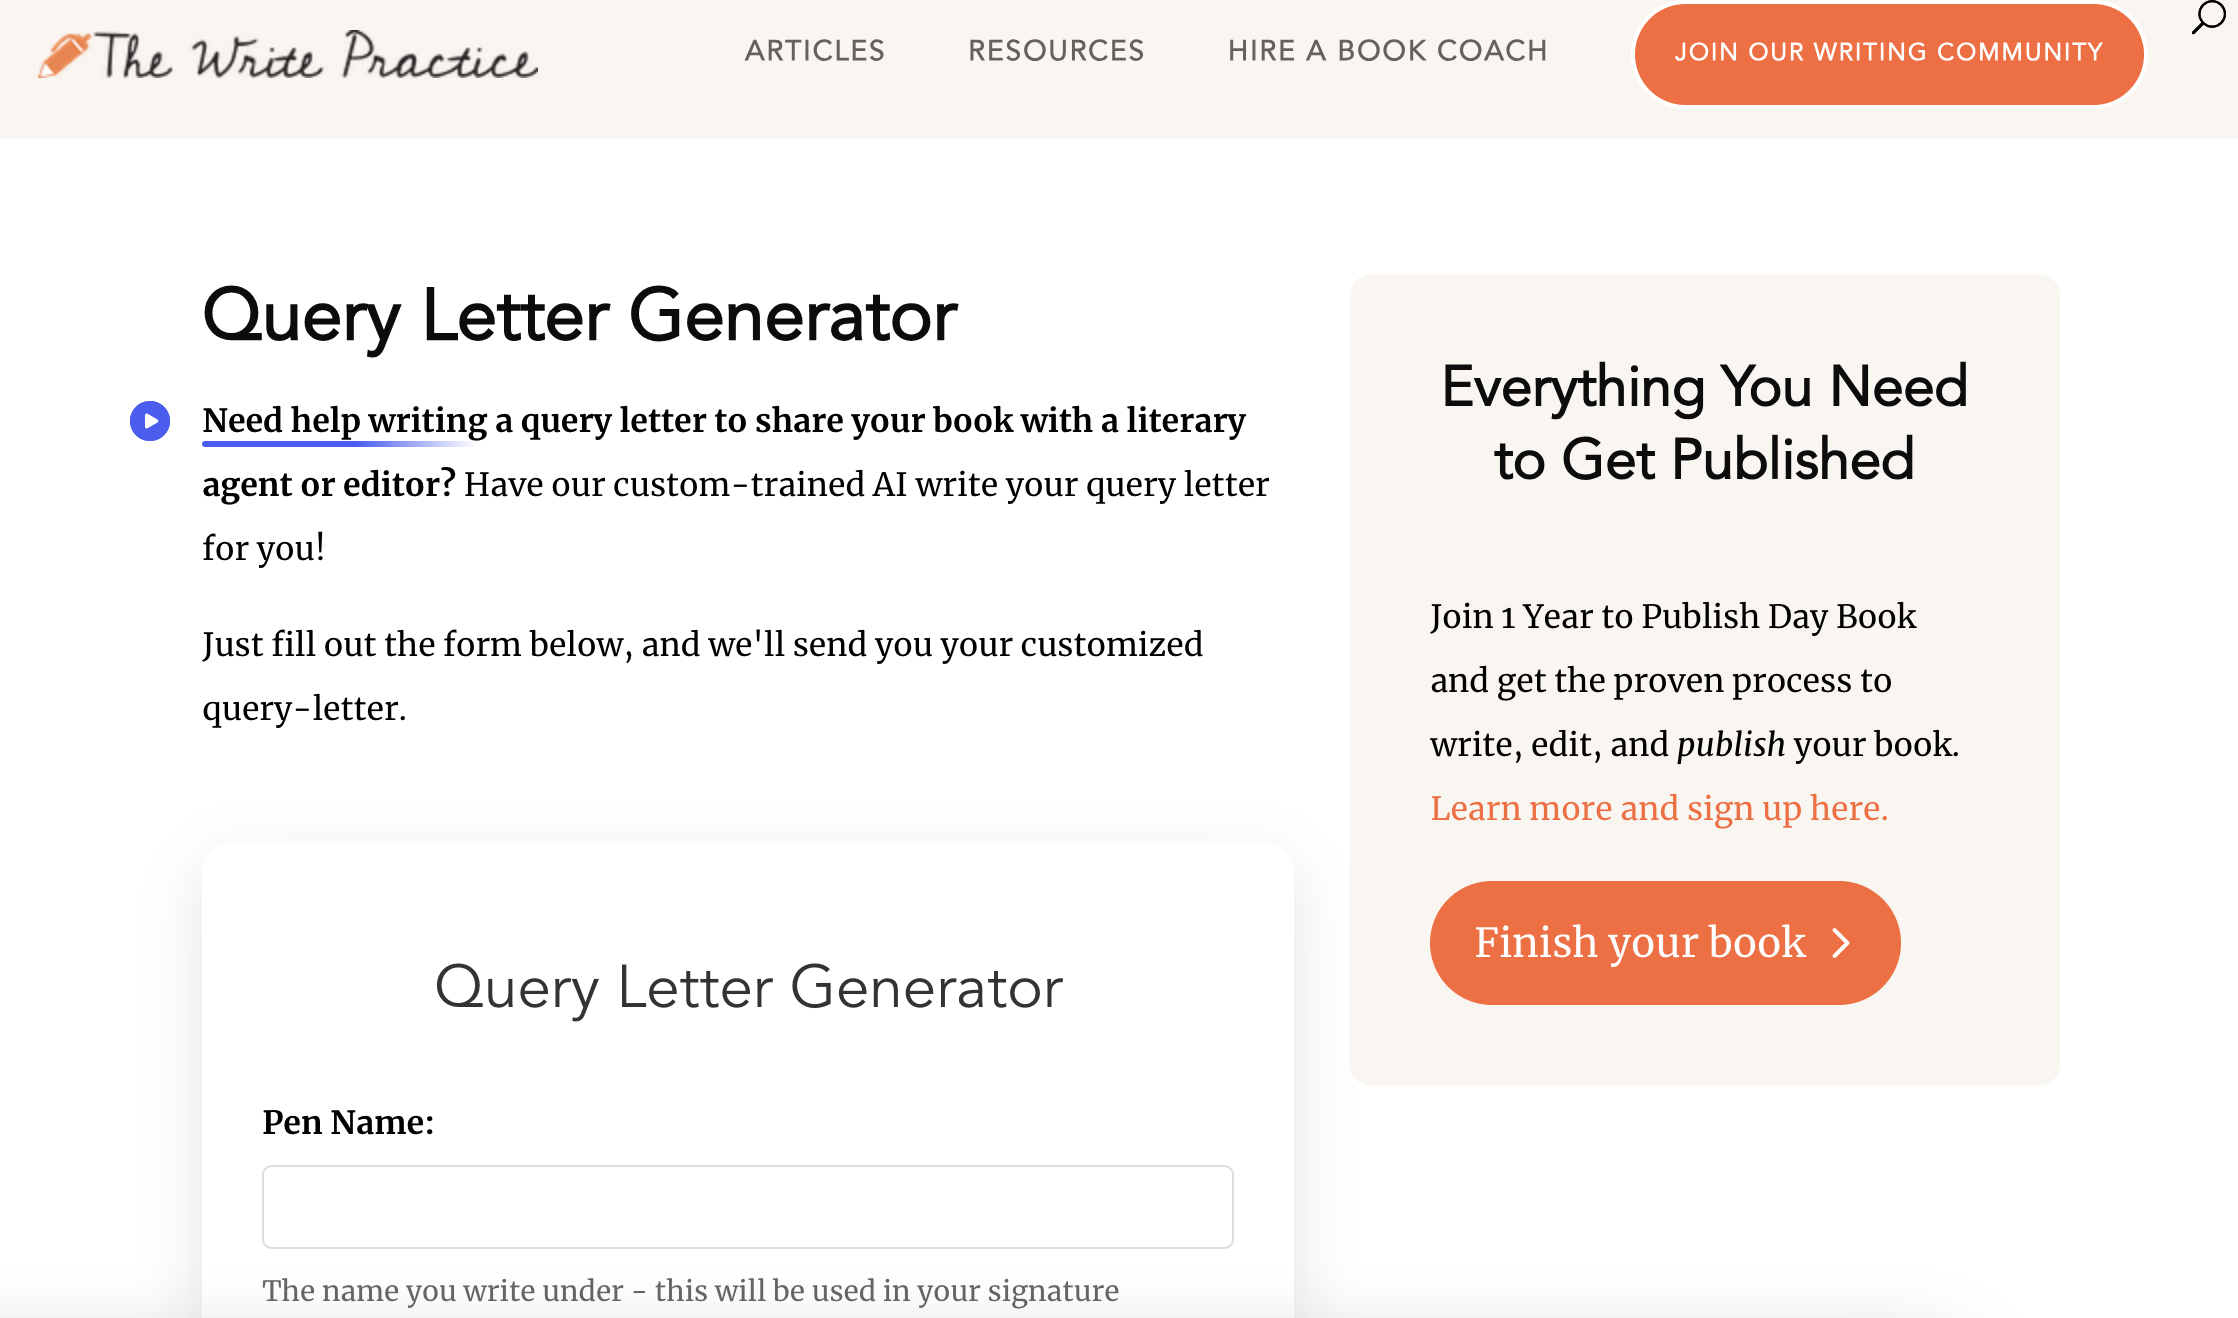2238x1318 pixels.
Task: Click Learn more and sign up link
Action: [1659, 808]
